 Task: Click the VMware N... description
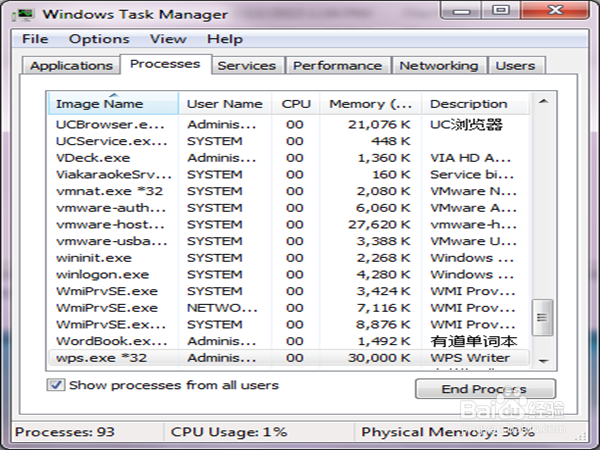click(x=473, y=191)
